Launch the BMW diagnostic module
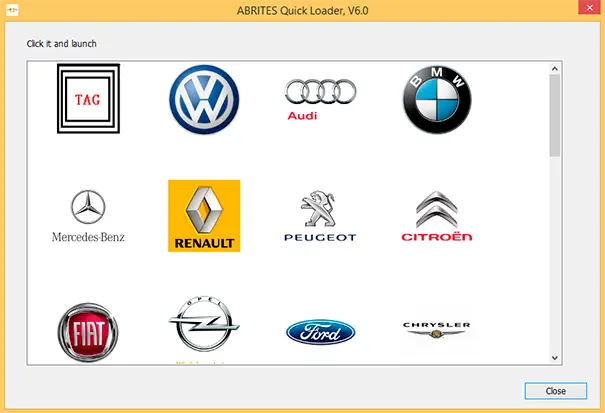The width and height of the screenshot is (605, 413). 436,99
